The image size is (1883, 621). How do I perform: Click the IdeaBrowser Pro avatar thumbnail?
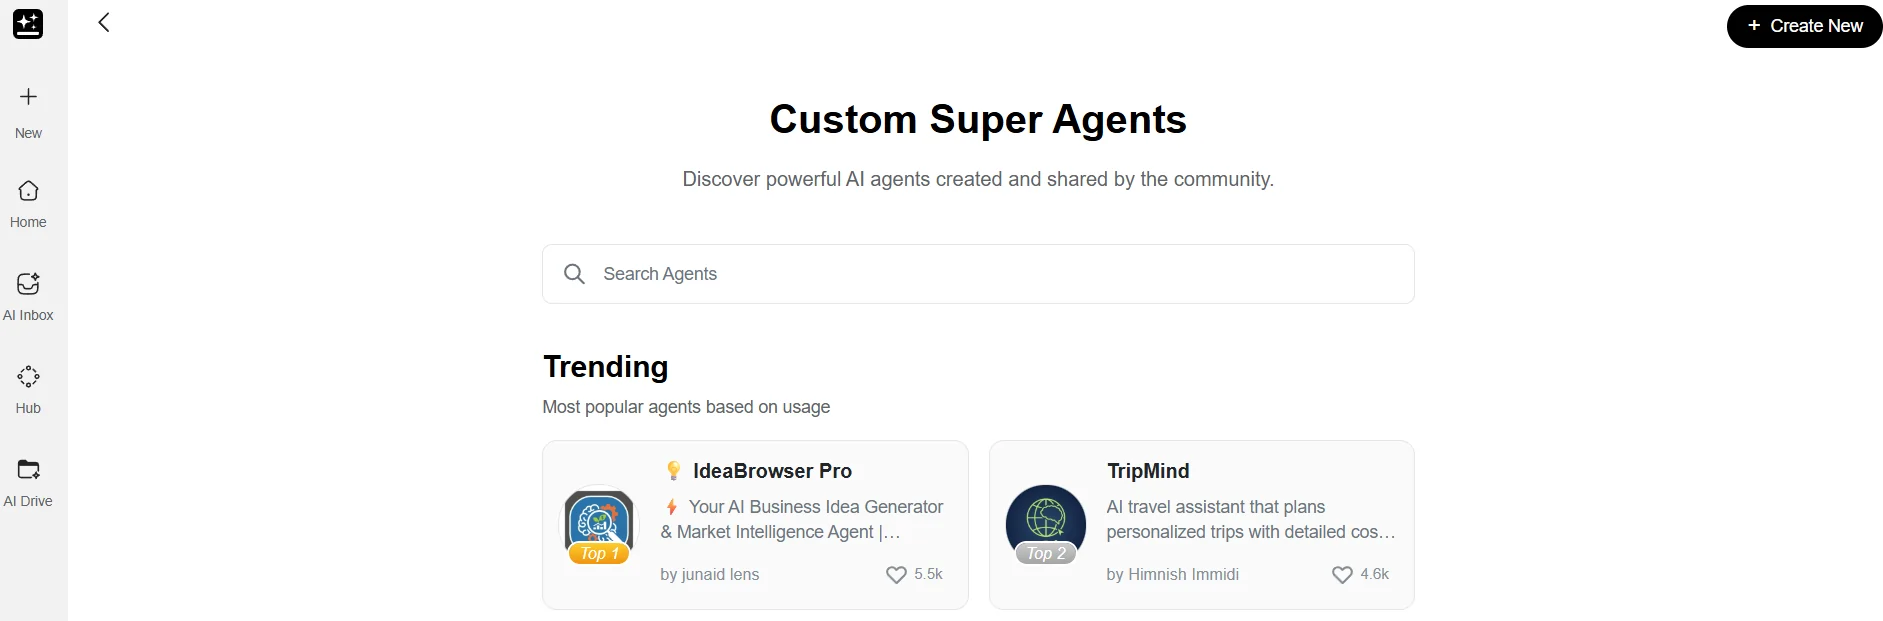(x=598, y=520)
